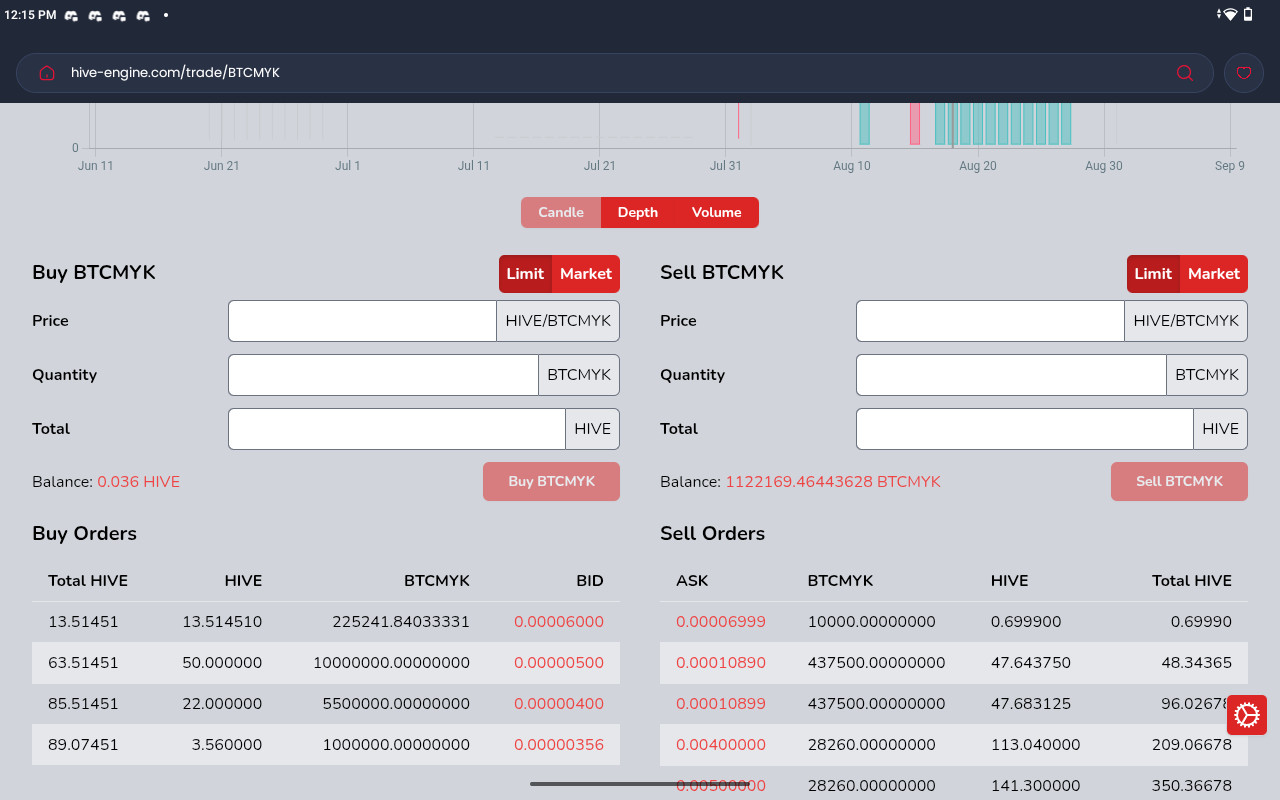Switch chart to Candle view
Screen dimensions: 1280x800
pyautogui.click(x=560, y=212)
